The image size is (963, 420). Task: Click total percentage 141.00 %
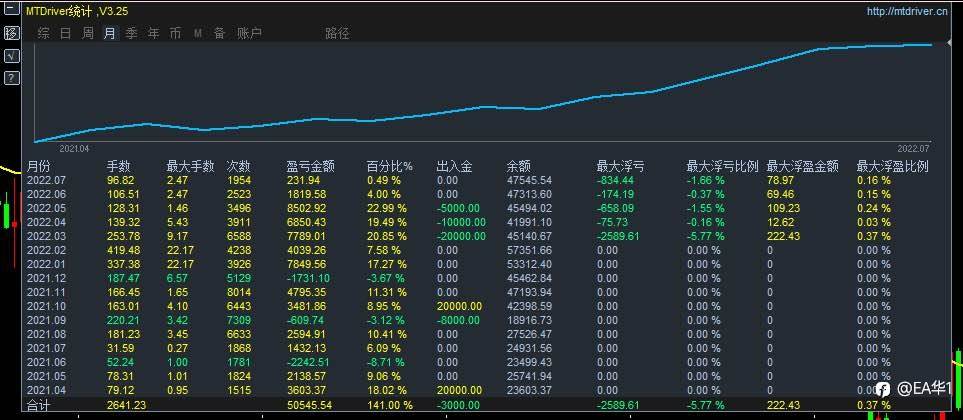click(389, 405)
